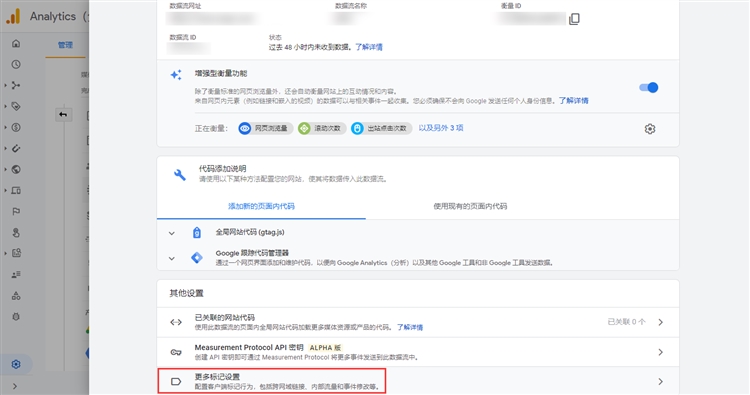Open the 更多标记设置 setting
Image resolution: width=750 pixels, height=395 pixels.
point(418,381)
